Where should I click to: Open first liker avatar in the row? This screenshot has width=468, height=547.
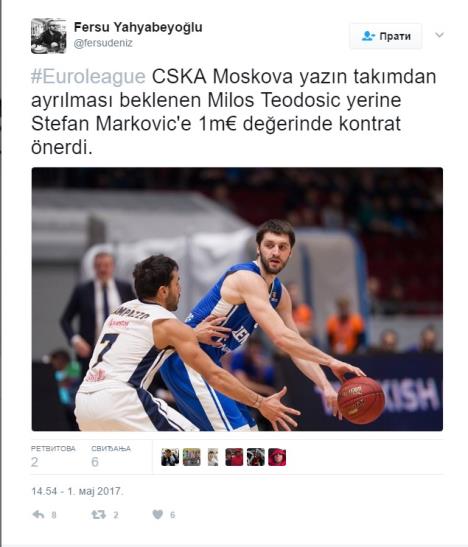[x=170, y=457]
